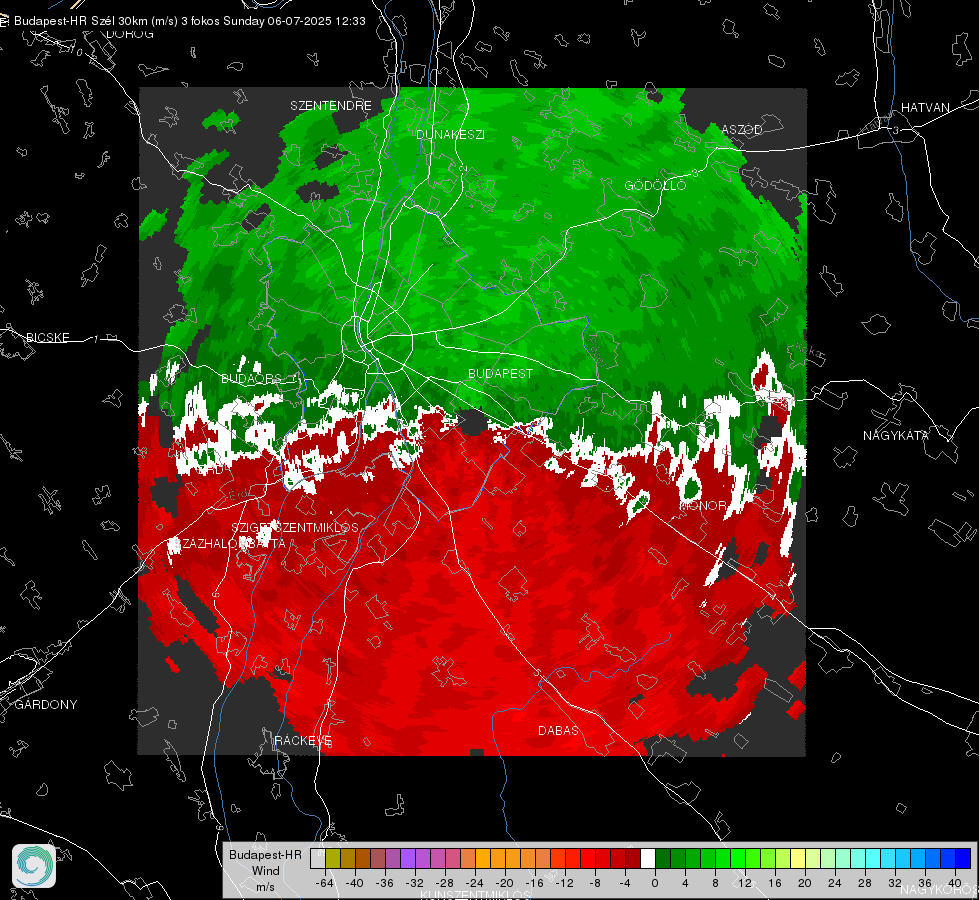Select the dark blue 40 m/s legend swatch

click(963, 858)
